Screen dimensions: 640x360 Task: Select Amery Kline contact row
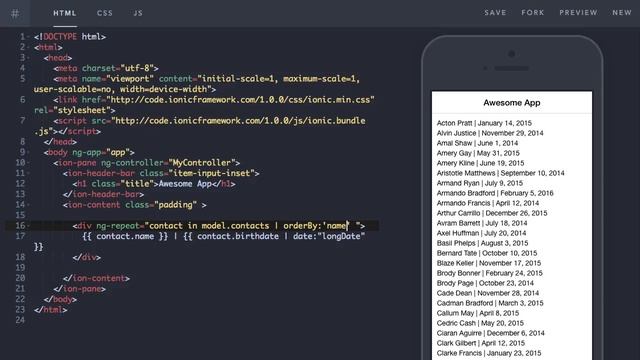pos(480,163)
